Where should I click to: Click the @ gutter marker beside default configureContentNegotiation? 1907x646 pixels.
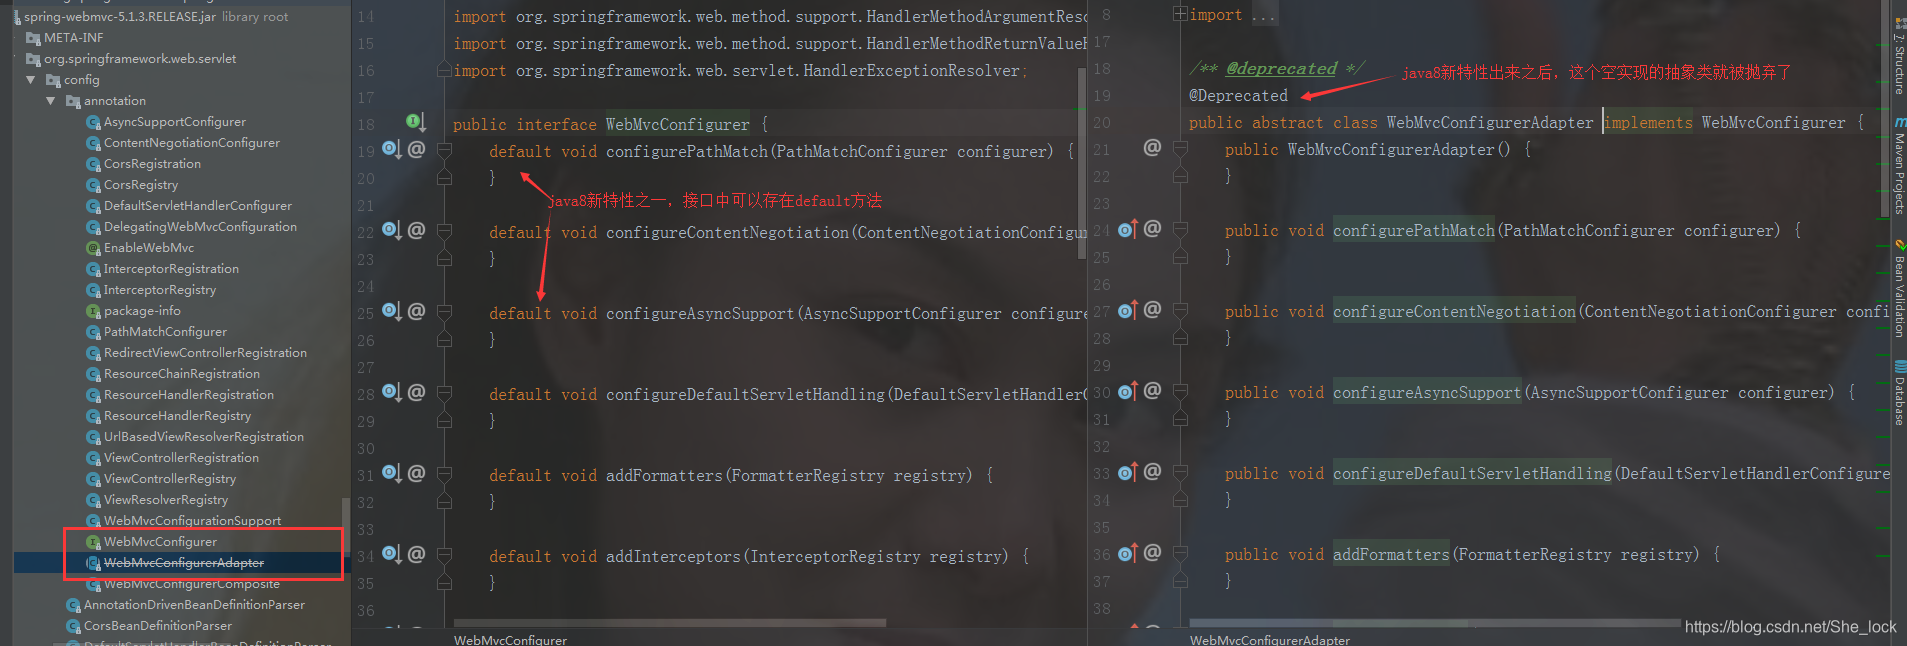pos(417,230)
